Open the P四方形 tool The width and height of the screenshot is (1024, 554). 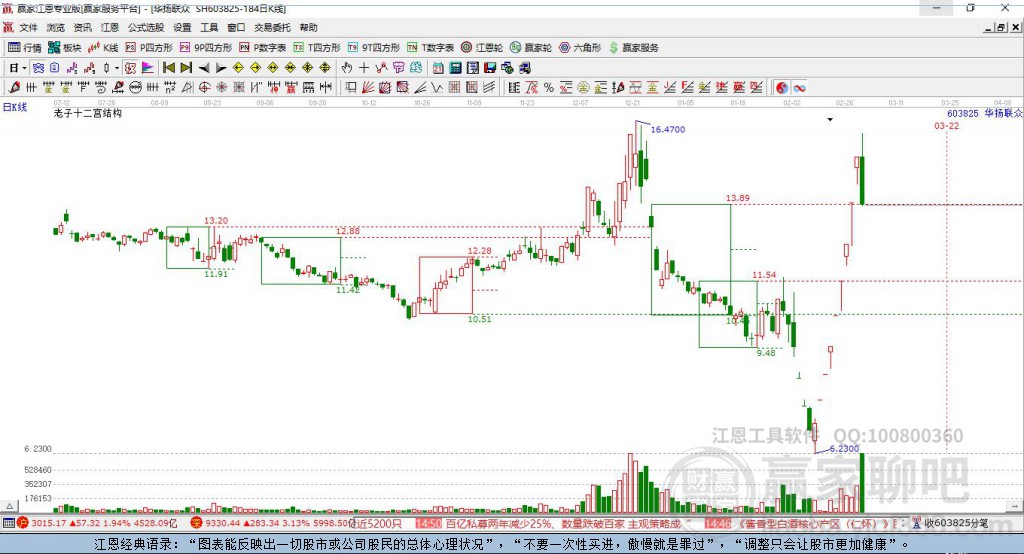click(149, 48)
